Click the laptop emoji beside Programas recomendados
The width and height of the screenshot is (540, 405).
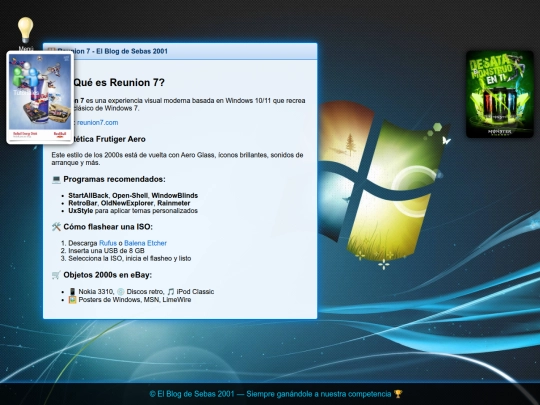click(x=56, y=179)
